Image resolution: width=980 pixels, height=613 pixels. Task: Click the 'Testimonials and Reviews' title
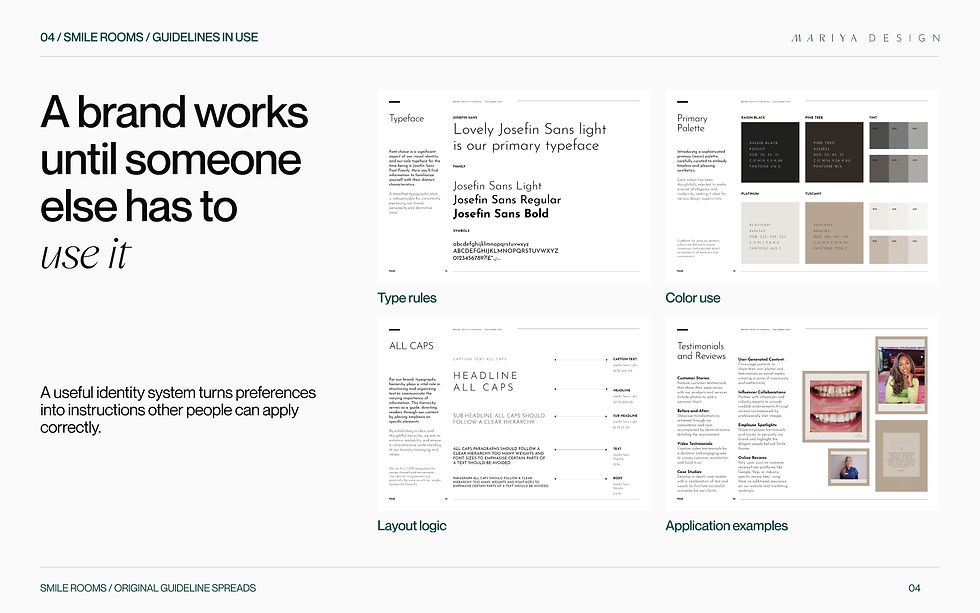[701, 351]
